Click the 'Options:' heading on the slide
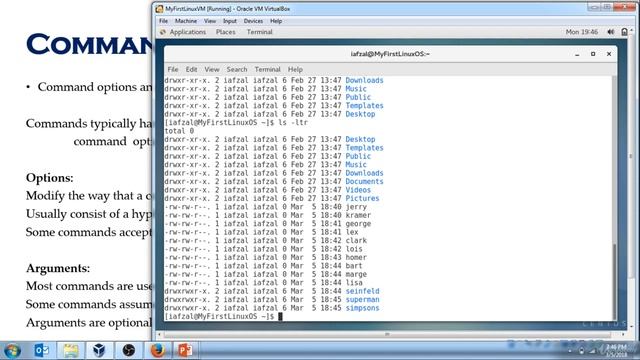This screenshot has width=640, height=360. point(50,178)
